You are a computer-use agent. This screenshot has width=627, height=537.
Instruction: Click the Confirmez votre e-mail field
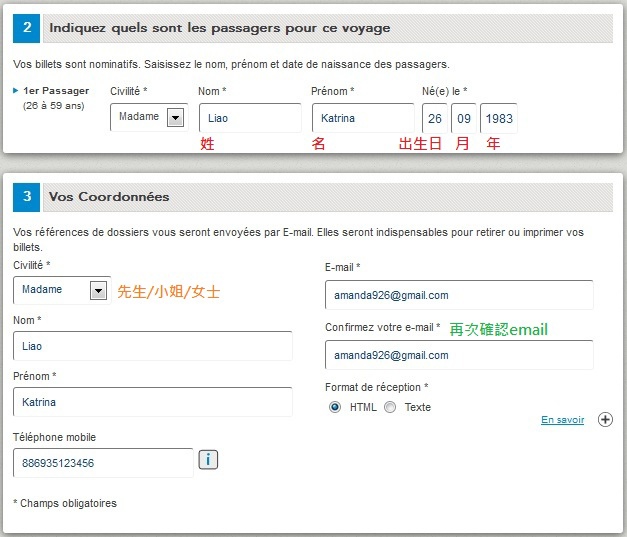(459, 355)
